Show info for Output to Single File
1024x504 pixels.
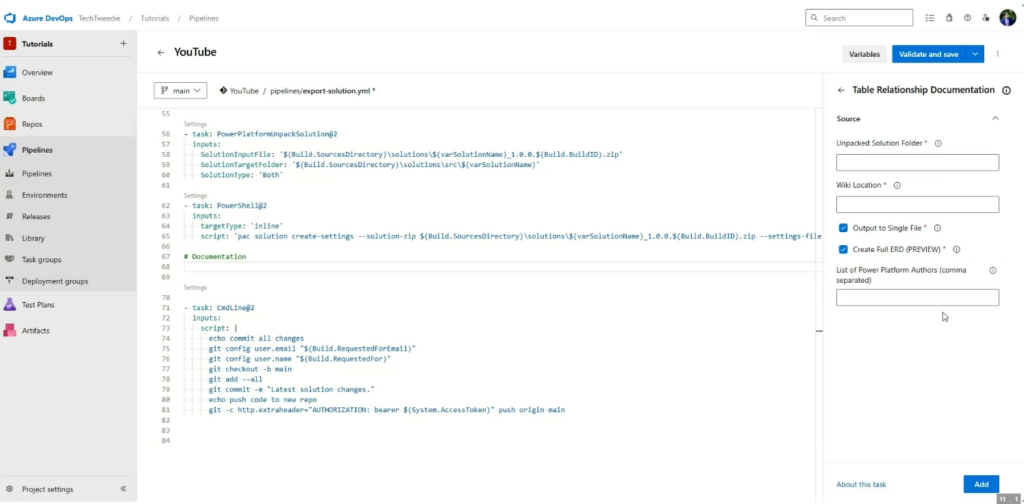click(x=937, y=228)
